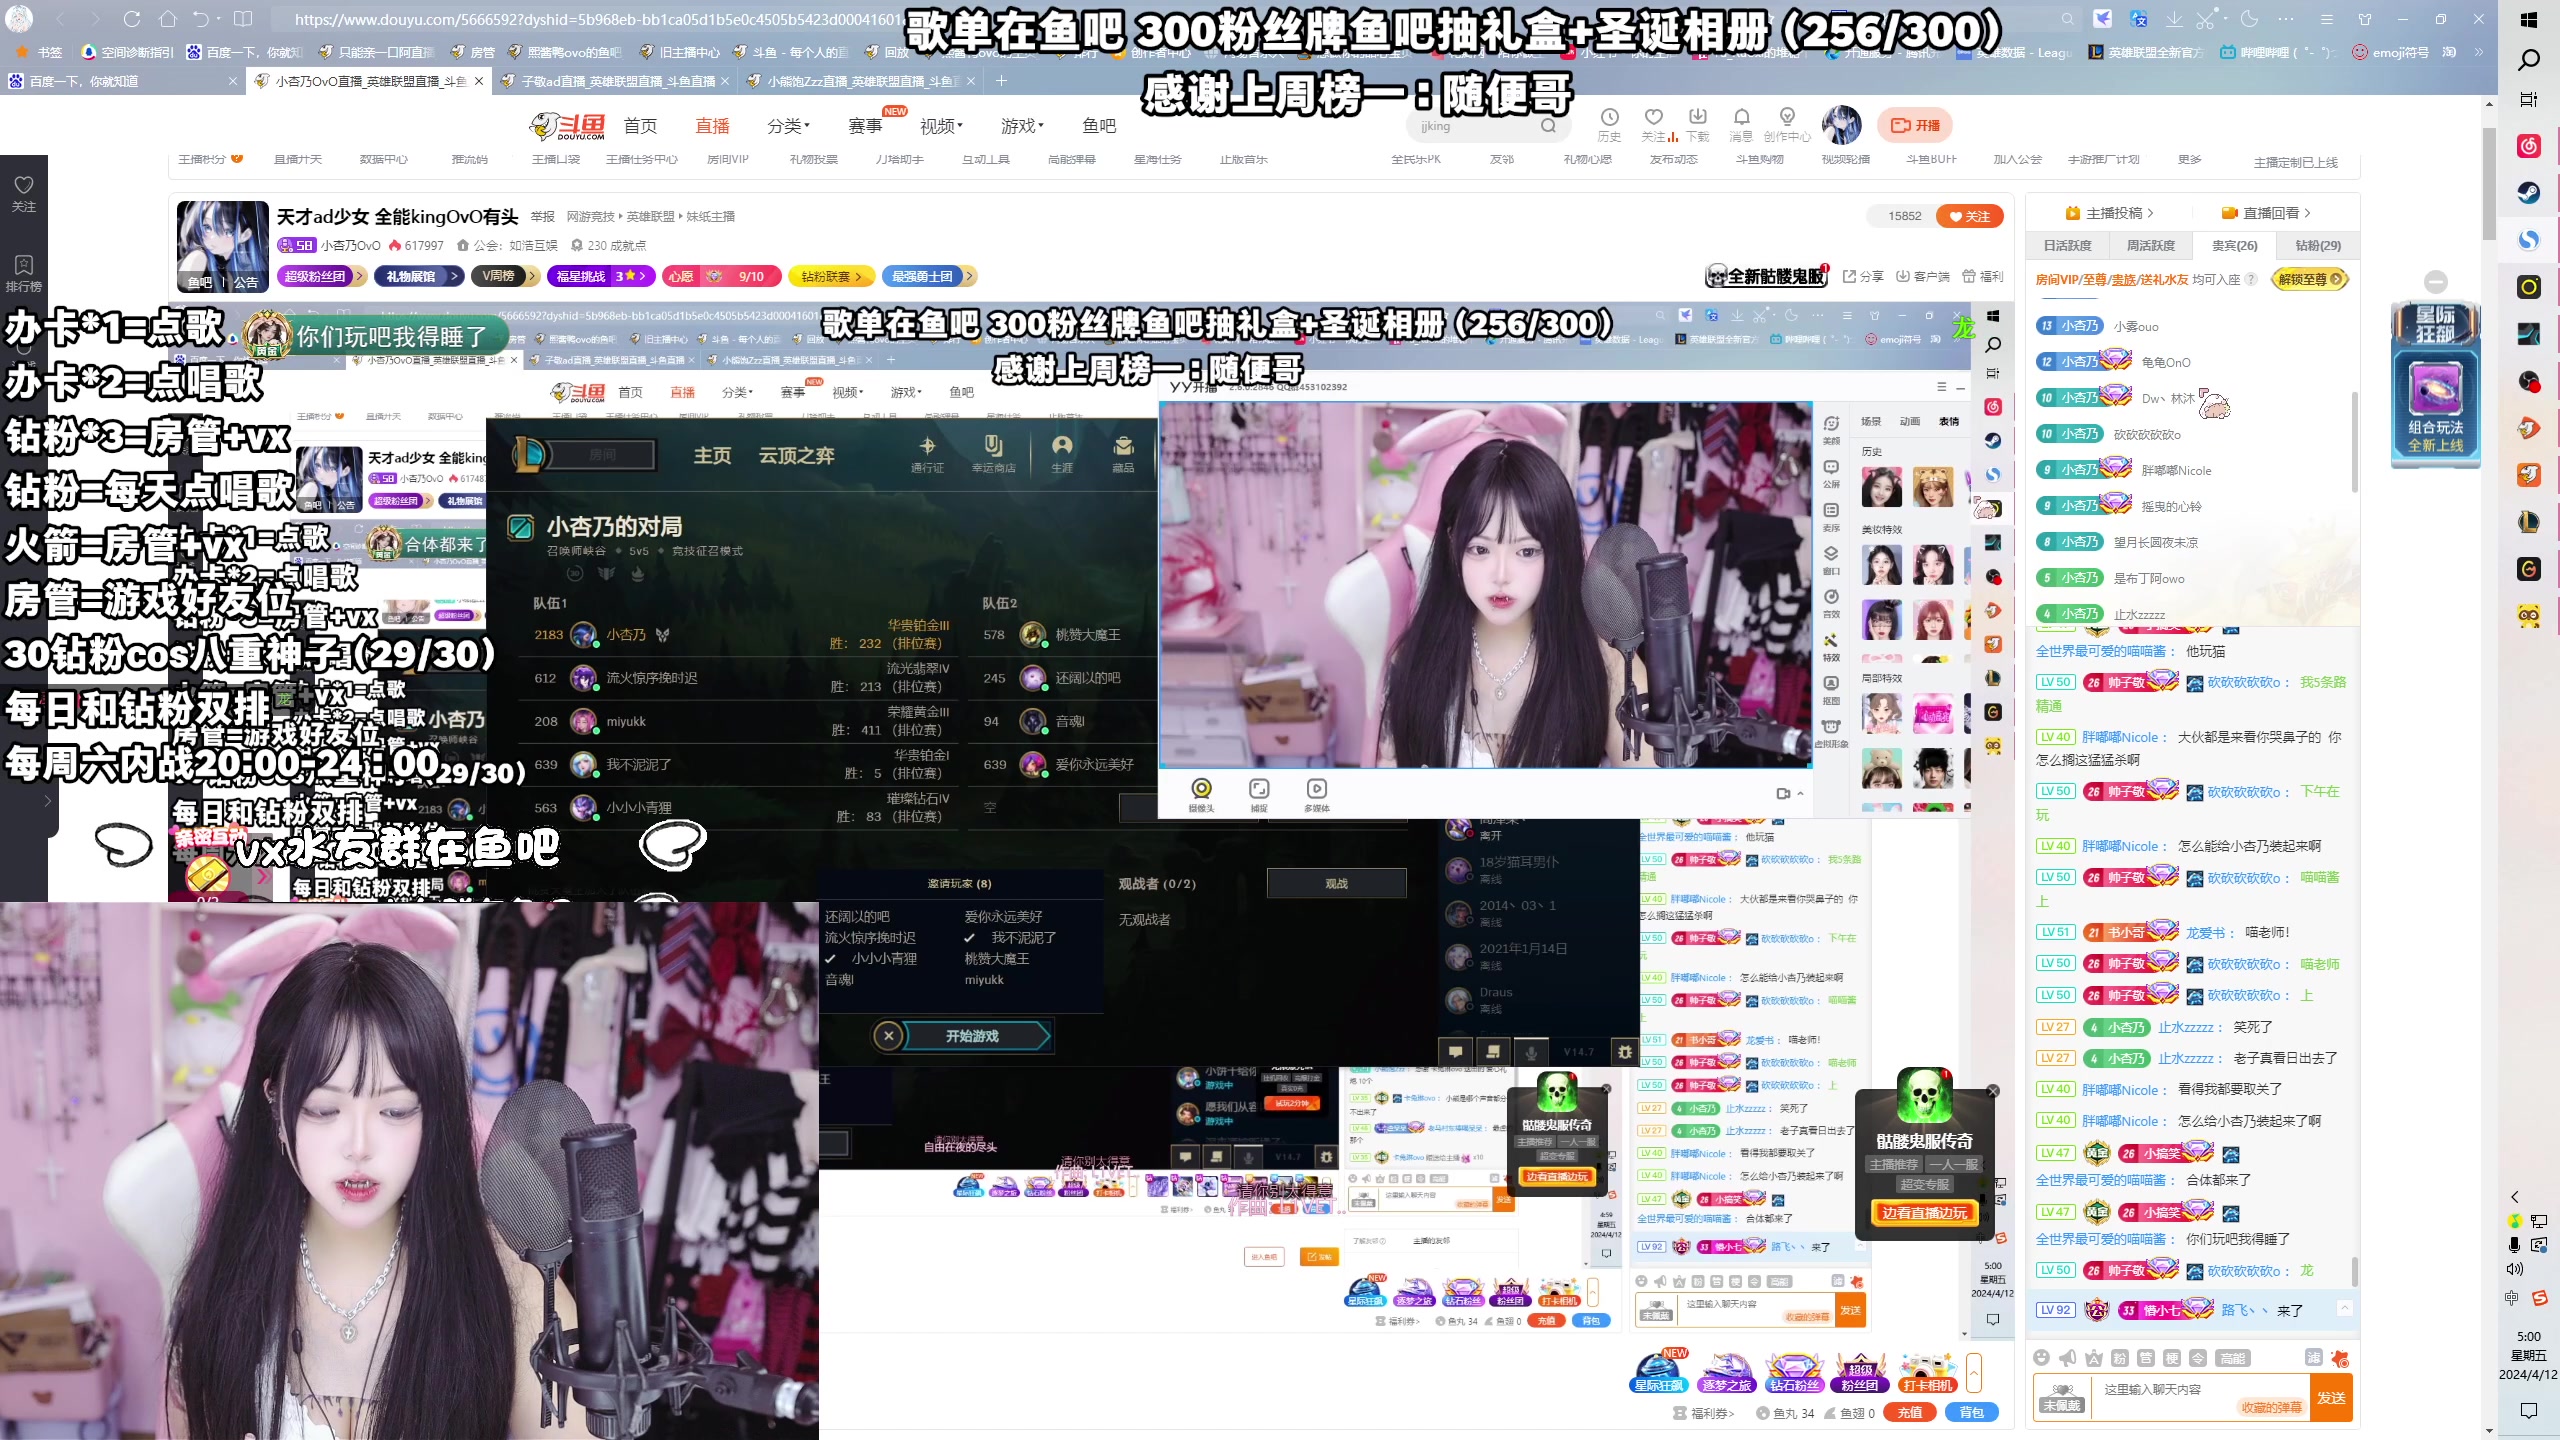Toggle the 令 command icon in chat toolbar
This screenshot has width=2560, height=1440.
pos(2198,1358)
